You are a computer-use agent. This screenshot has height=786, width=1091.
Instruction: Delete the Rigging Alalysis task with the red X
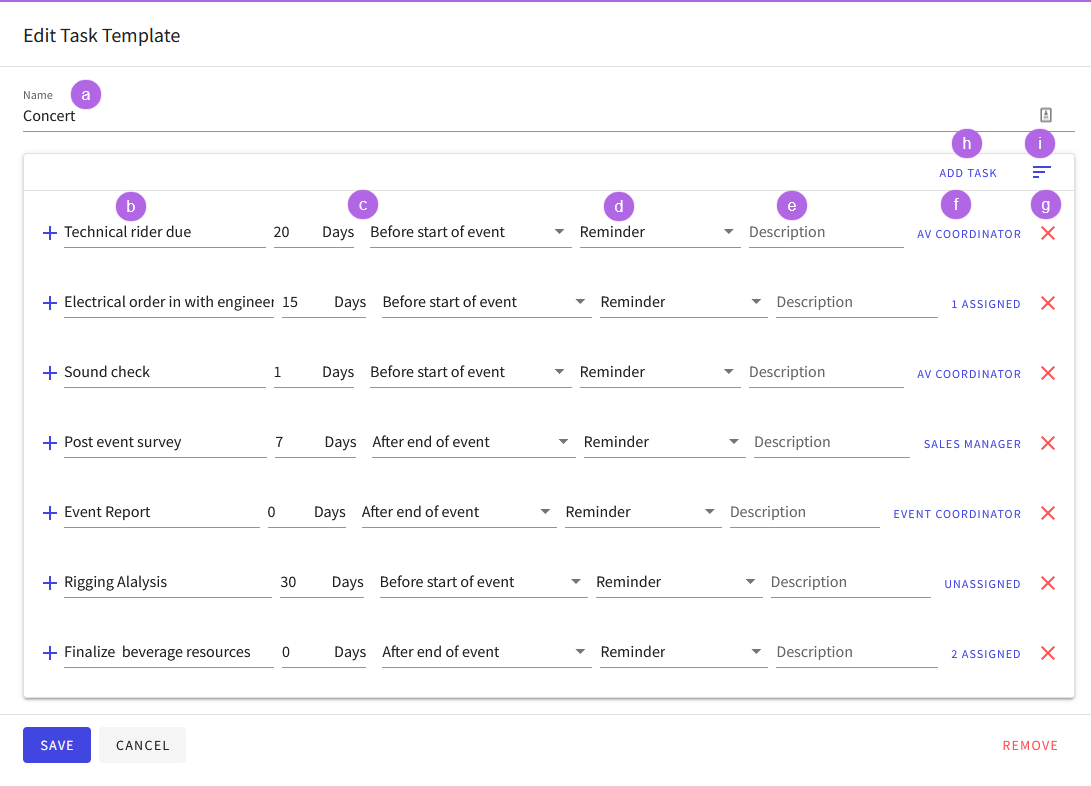click(1047, 583)
